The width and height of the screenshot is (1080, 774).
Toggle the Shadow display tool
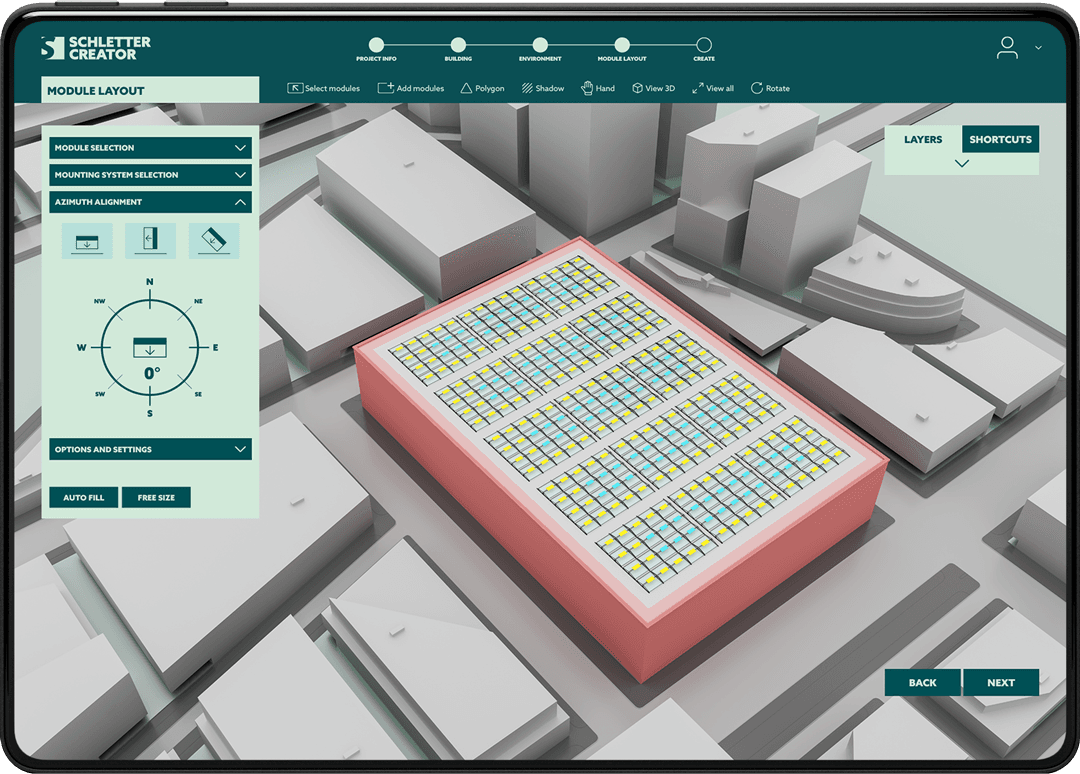[x=543, y=88]
